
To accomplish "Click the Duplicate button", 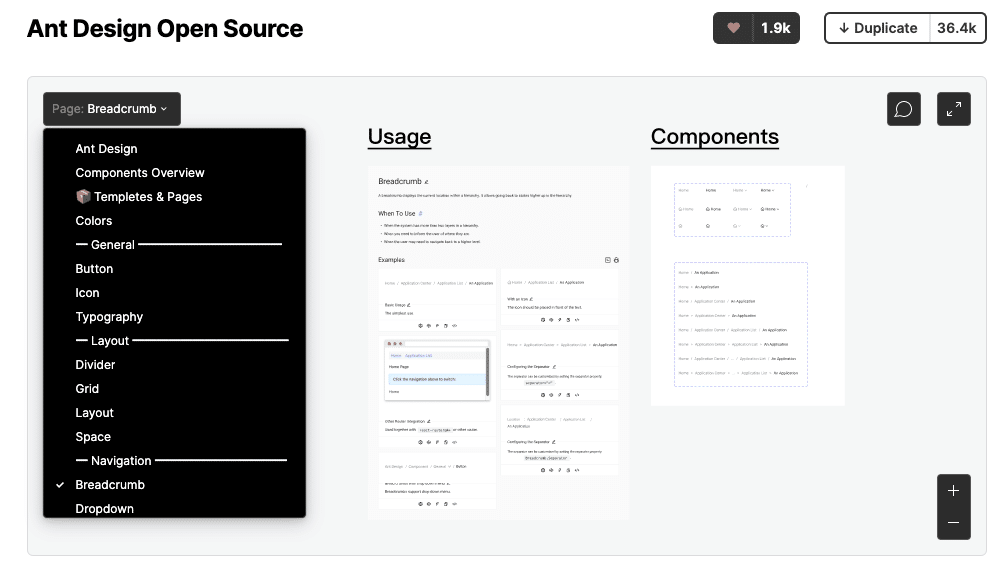I will pos(877,28).
